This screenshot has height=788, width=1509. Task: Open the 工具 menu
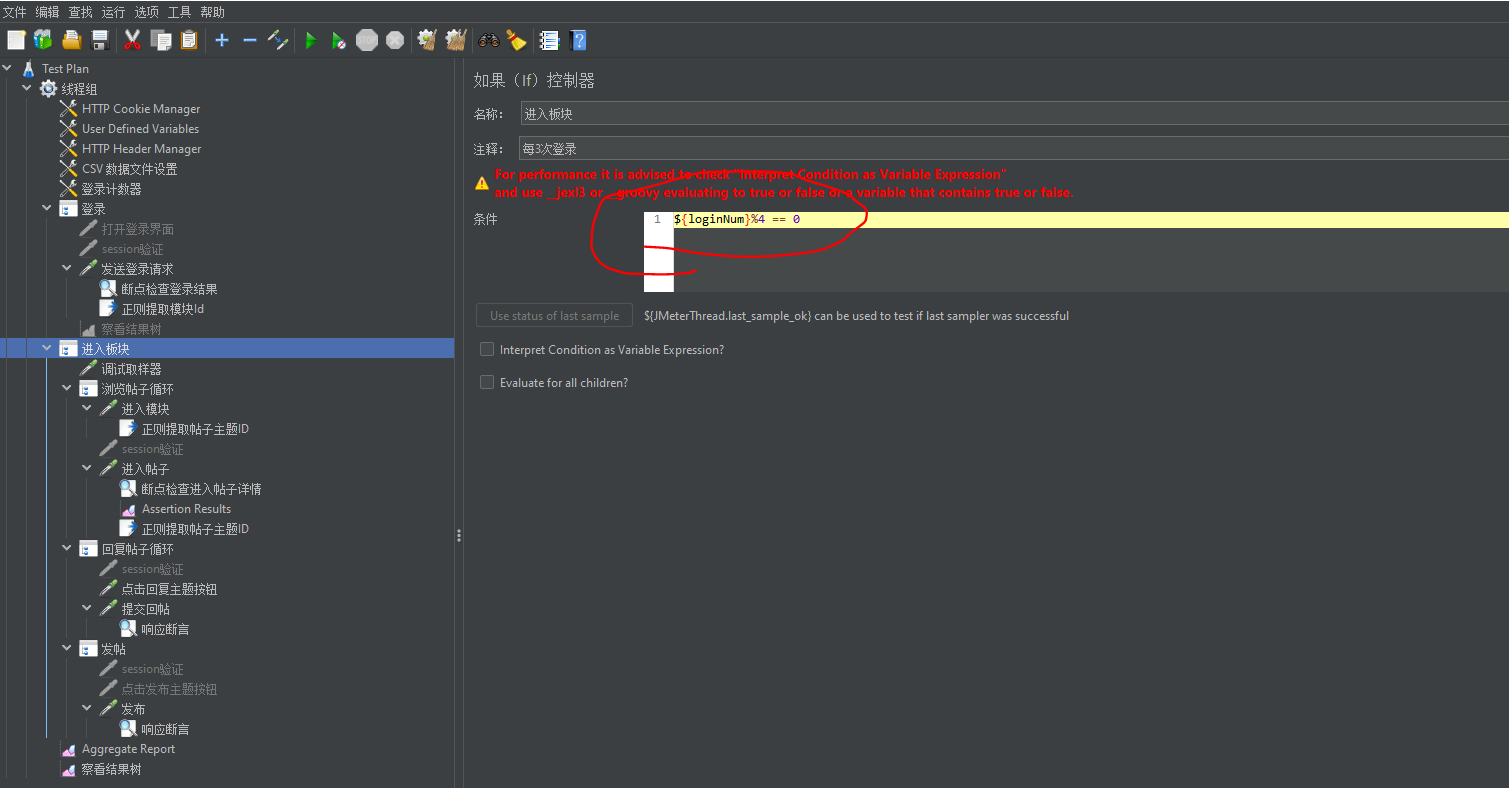[x=179, y=12]
